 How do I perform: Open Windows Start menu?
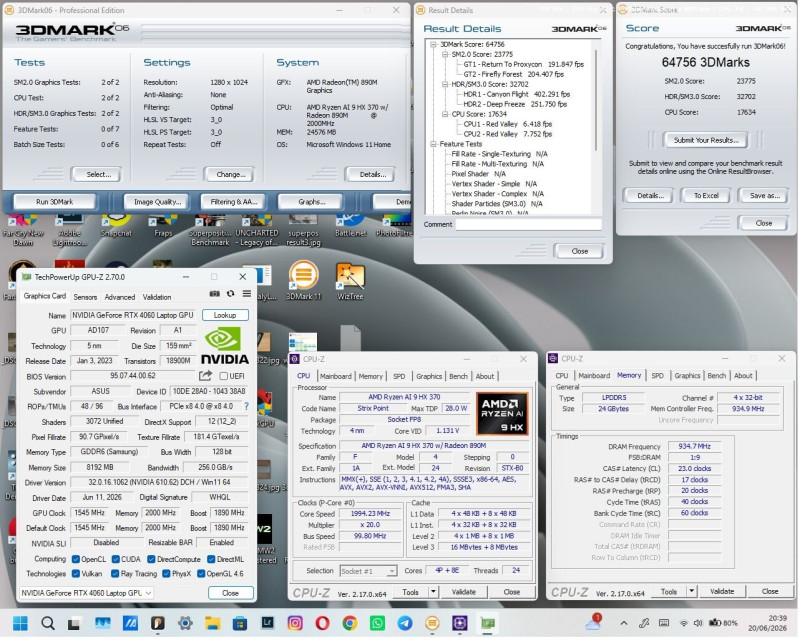(20, 625)
